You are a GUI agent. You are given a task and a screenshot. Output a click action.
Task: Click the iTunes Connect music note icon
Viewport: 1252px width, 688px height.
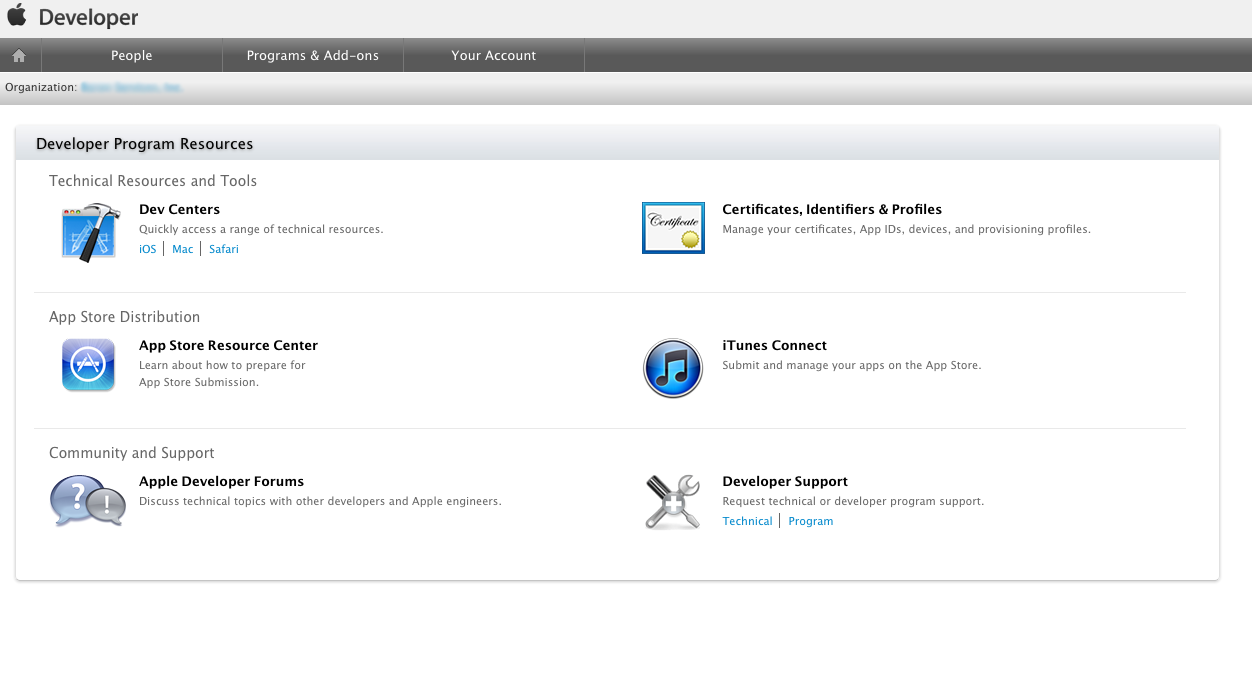[672, 368]
